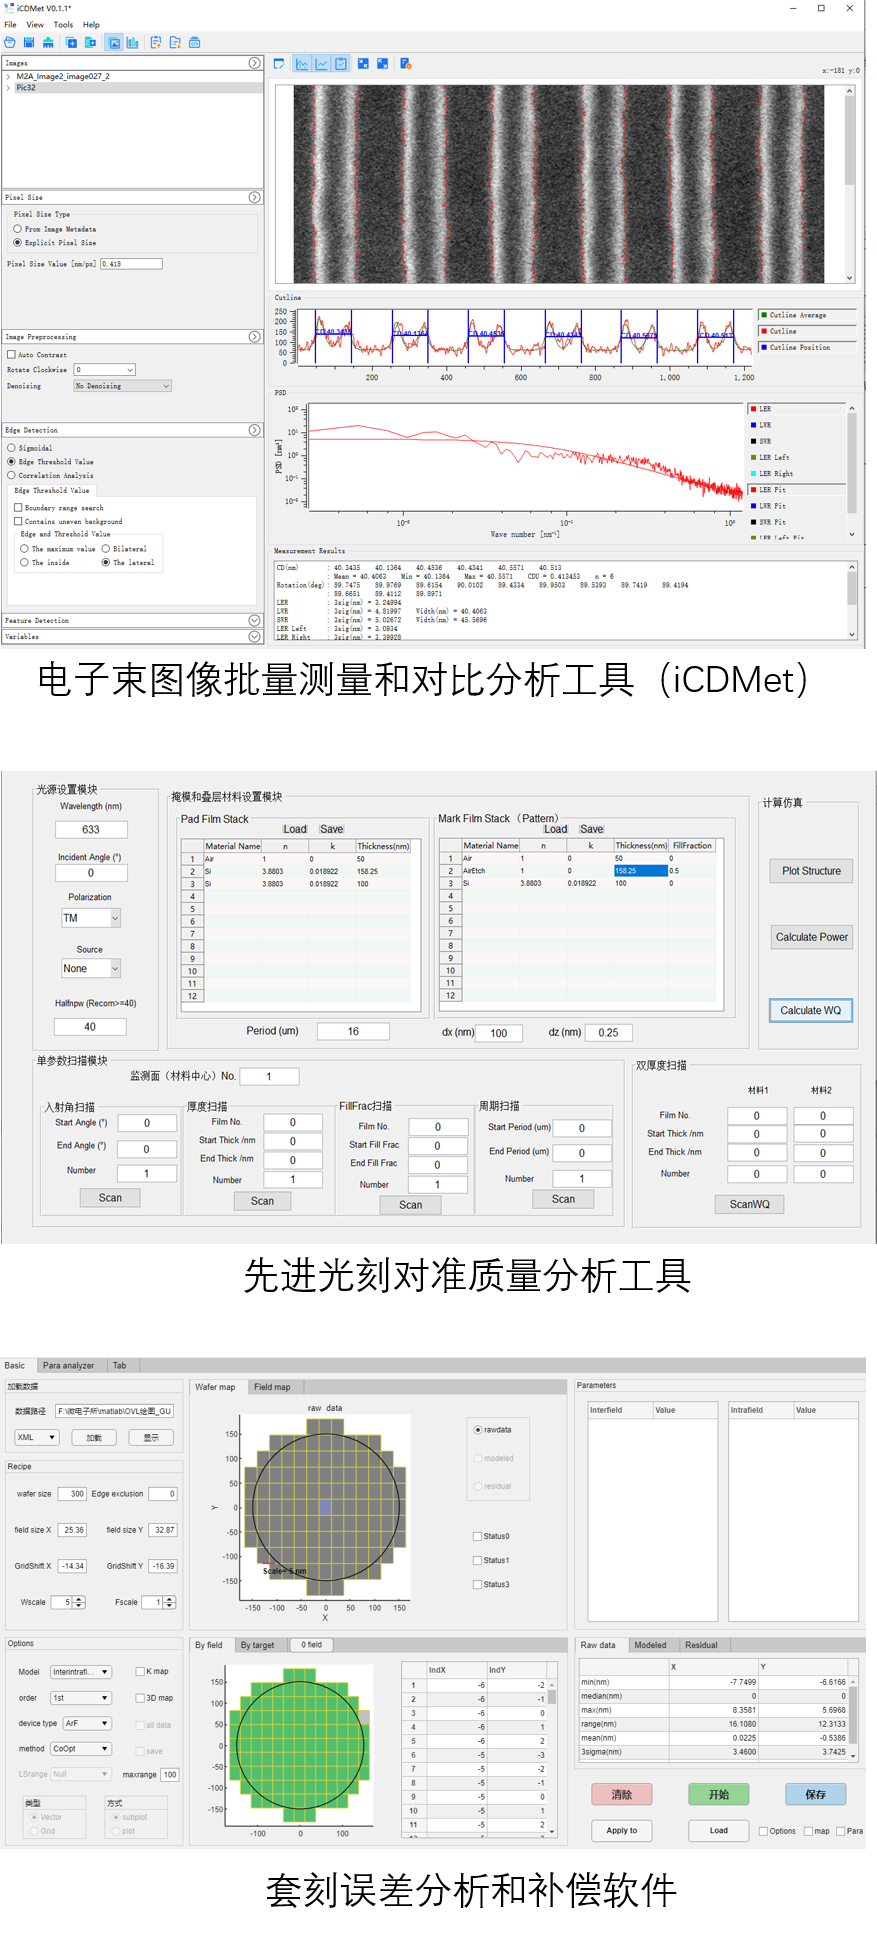
Task: Switch to the Para analyzer tab
Action: [x=68, y=1365]
